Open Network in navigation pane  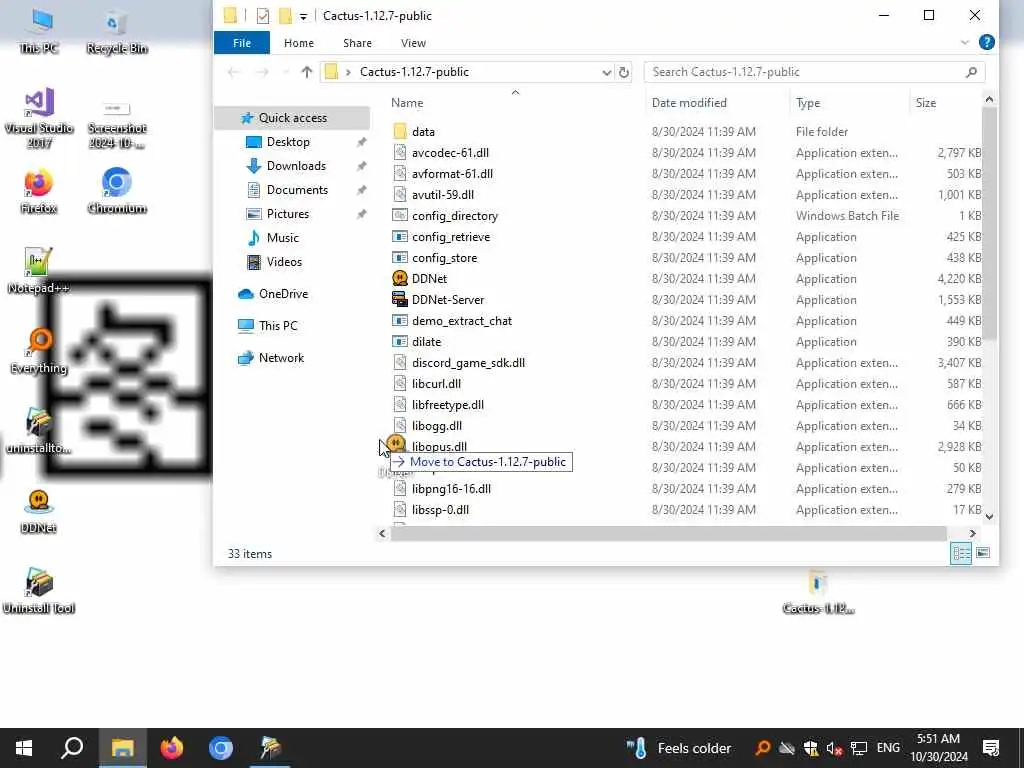tap(281, 358)
